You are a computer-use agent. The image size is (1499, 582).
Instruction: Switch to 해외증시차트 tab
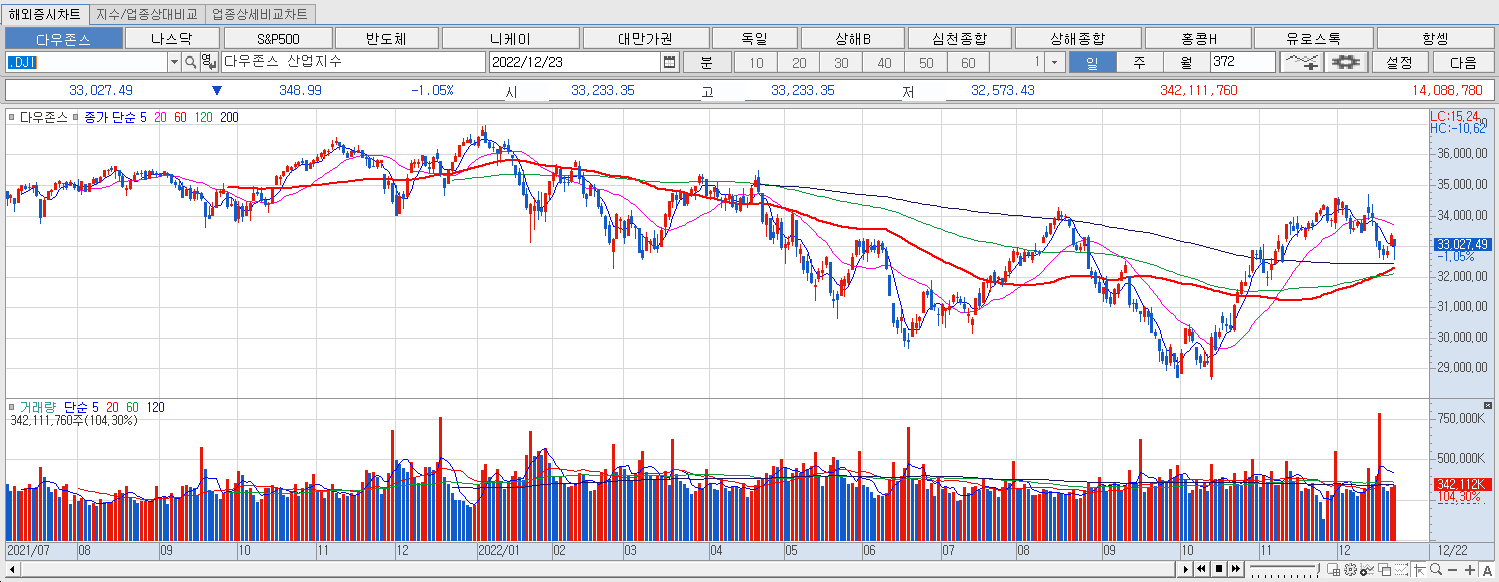click(45, 14)
